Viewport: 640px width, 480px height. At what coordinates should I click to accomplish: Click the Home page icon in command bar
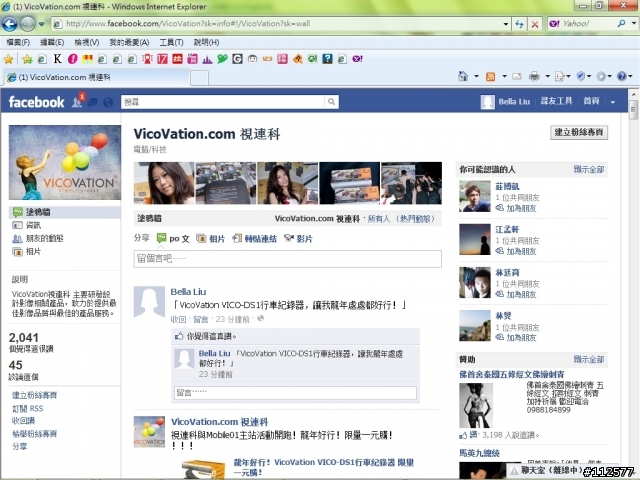(x=463, y=76)
